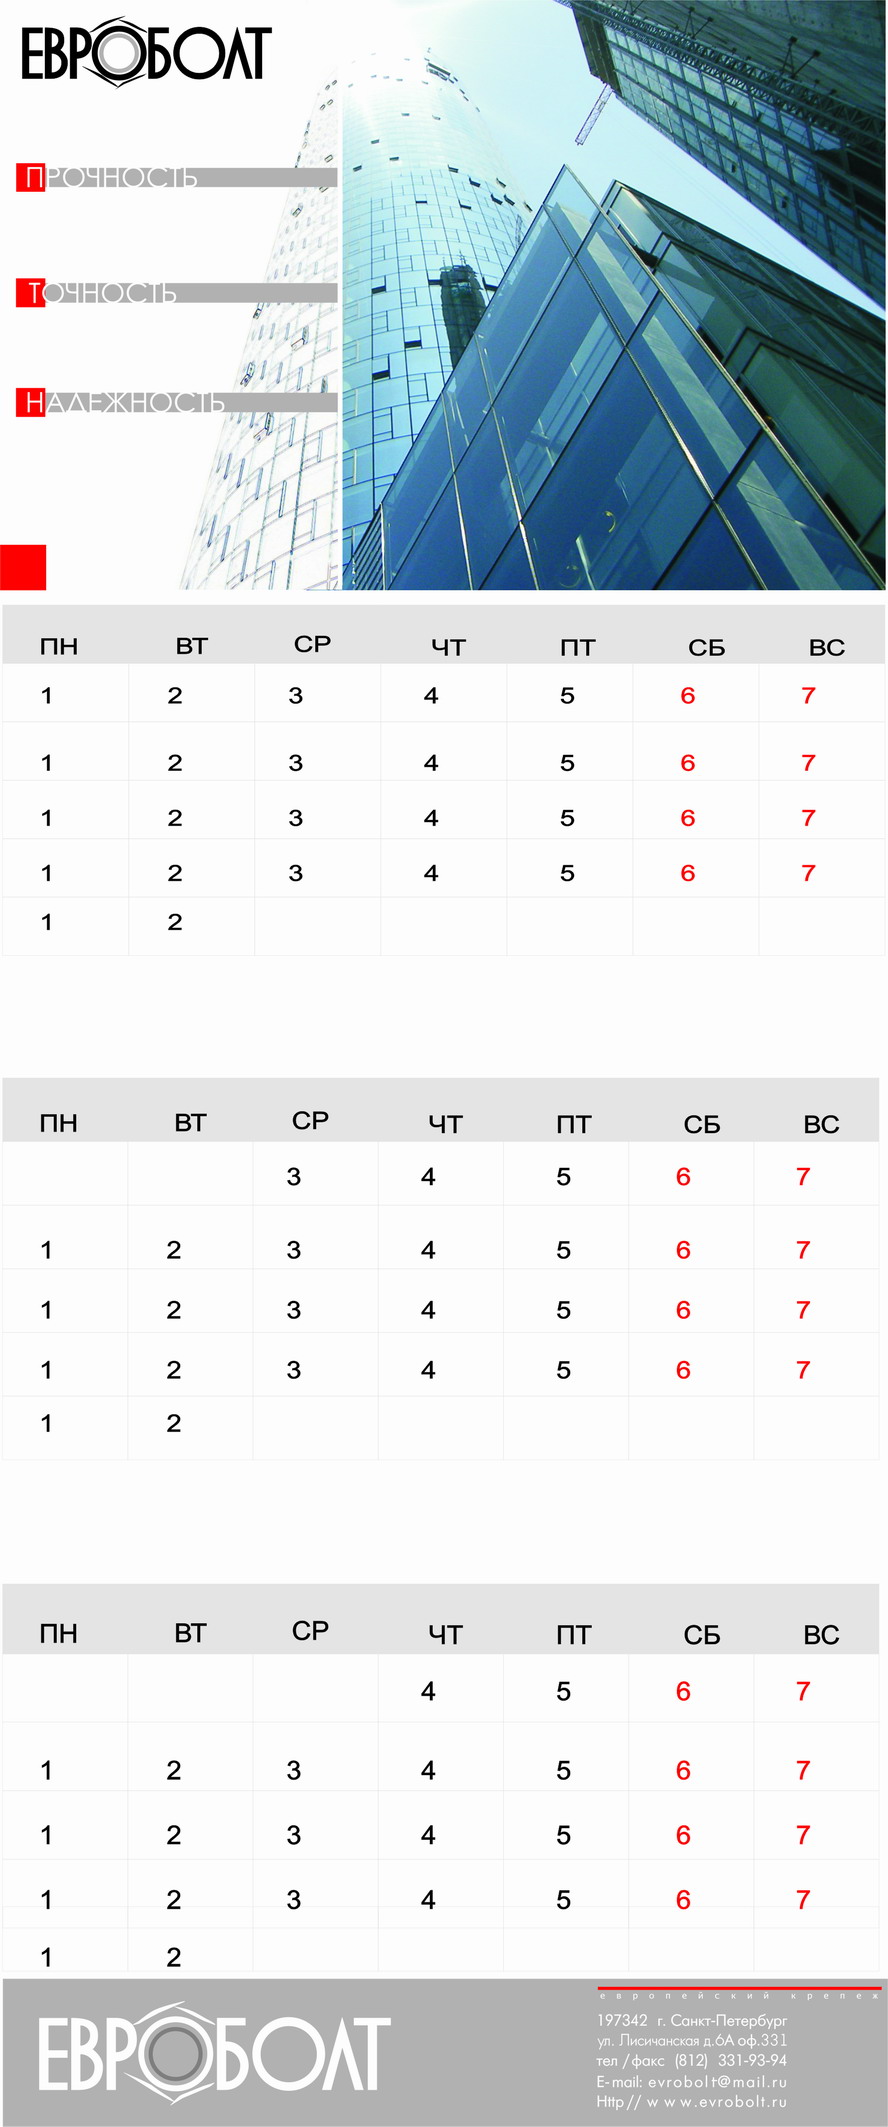Open the www.evrobolt.ru website link
Viewport: 888px width, 2127px height.
tap(717, 2102)
